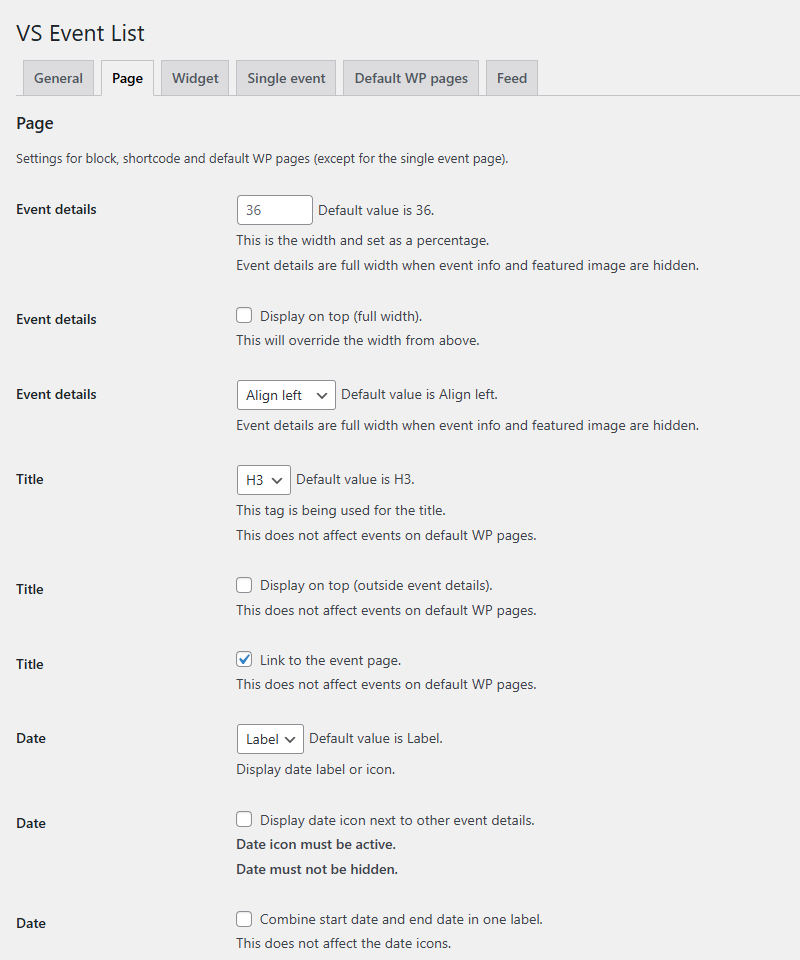
Task: Click the first 'Event details' setting label
Action: [x=55, y=209]
